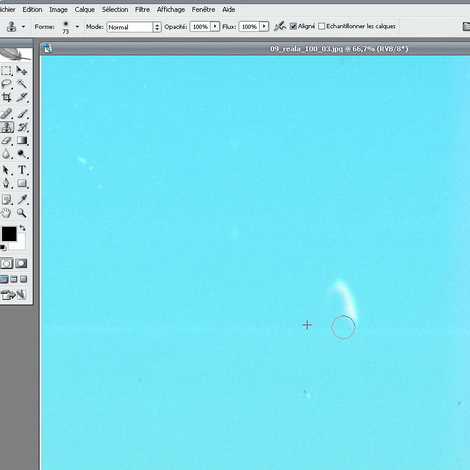
Task: Pick the Type tool
Action: pyautogui.click(x=22, y=170)
